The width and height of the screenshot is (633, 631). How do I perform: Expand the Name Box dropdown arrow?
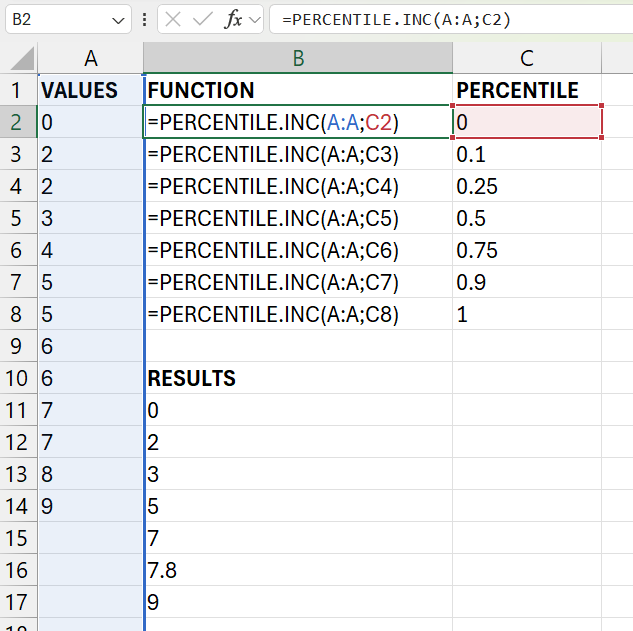[x=118, y=20]
